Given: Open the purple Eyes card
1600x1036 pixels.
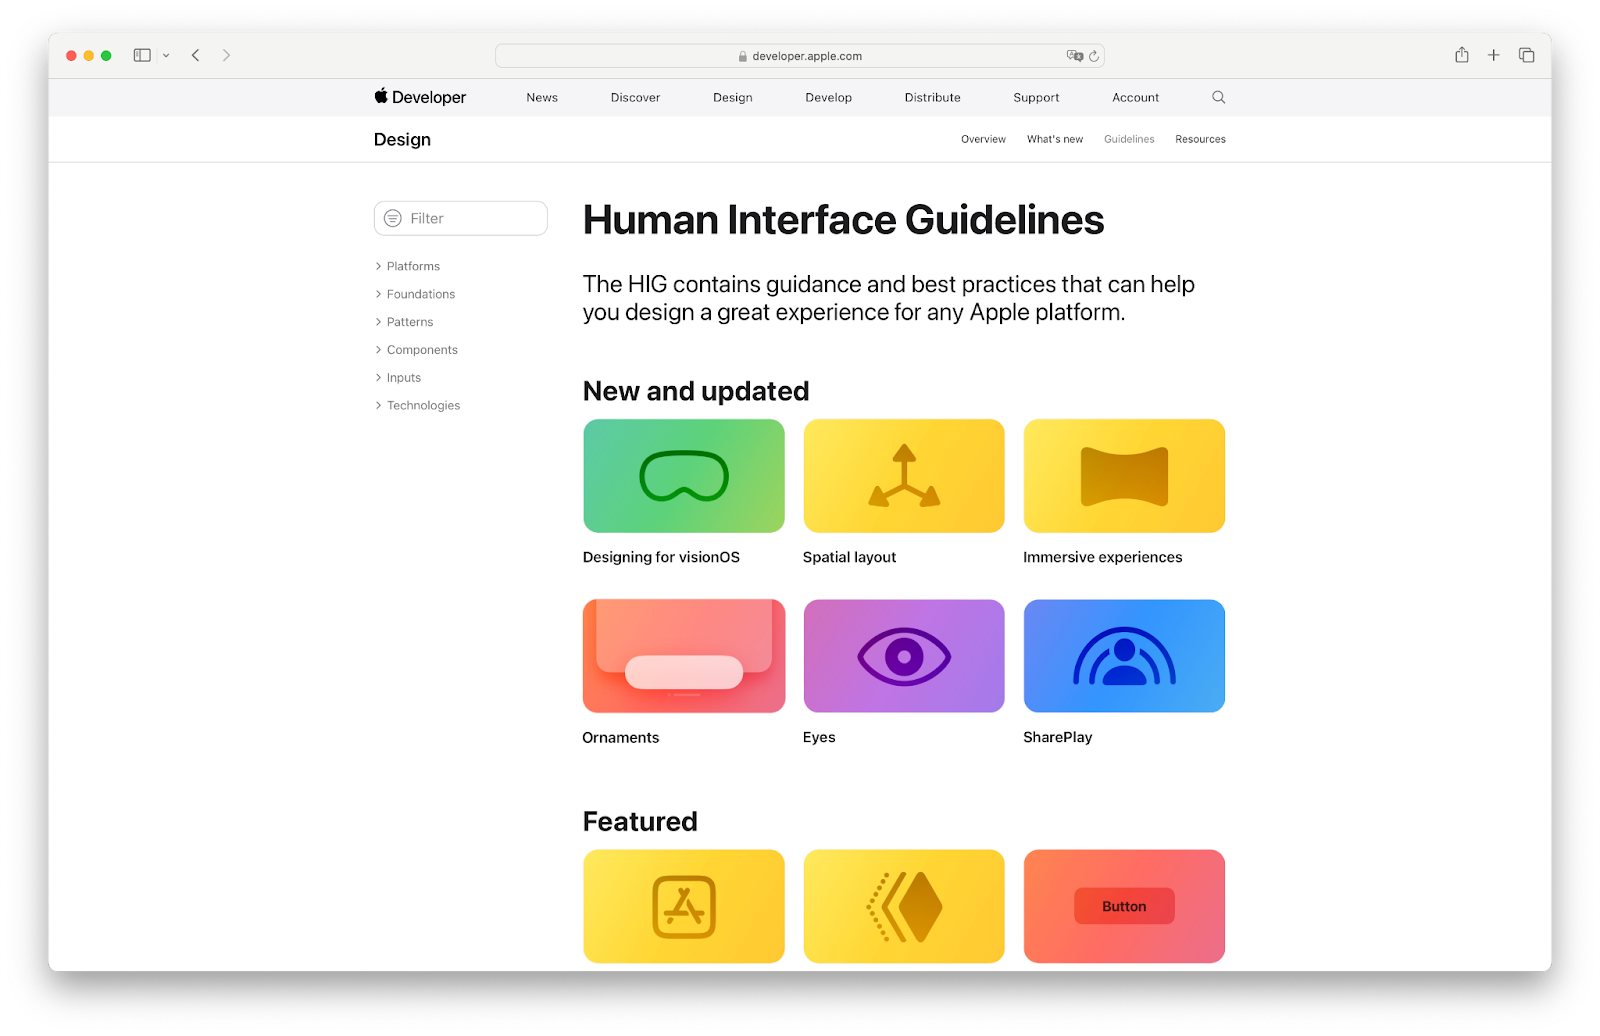Looking at the screenshot, I should [904, 656].
